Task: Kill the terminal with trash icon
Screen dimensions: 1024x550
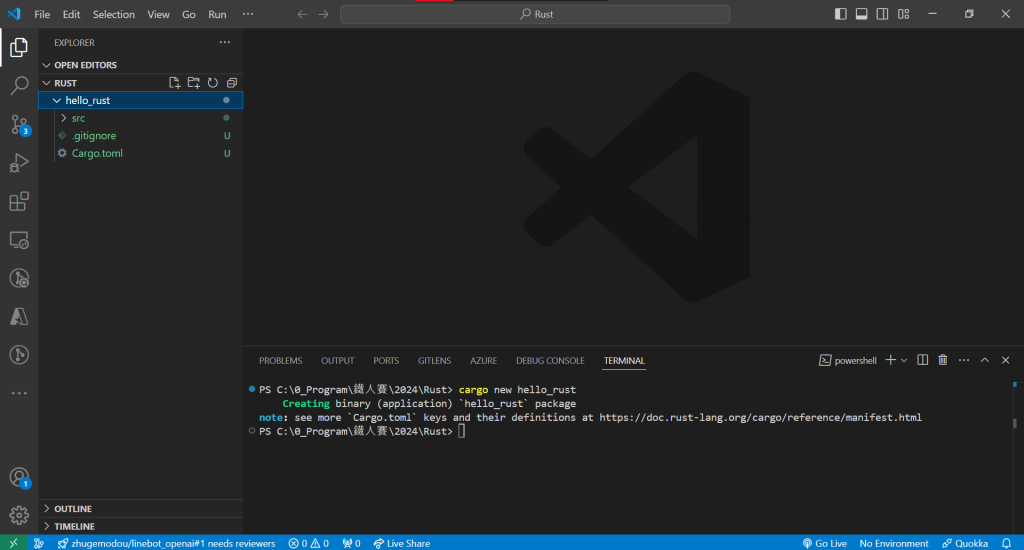Action: tap(942, 360)
